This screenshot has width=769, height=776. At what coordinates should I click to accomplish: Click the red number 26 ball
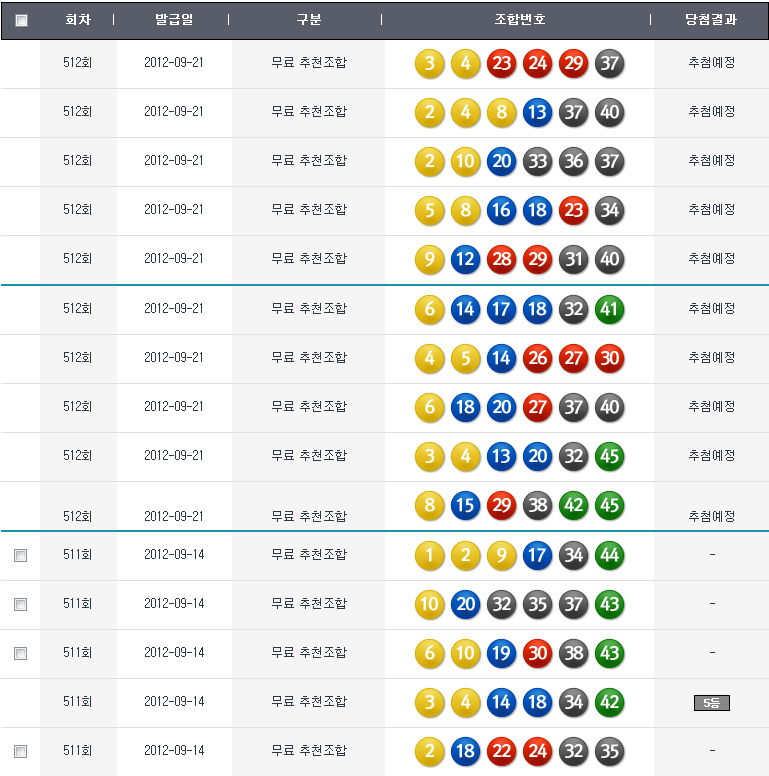[537, 358]
